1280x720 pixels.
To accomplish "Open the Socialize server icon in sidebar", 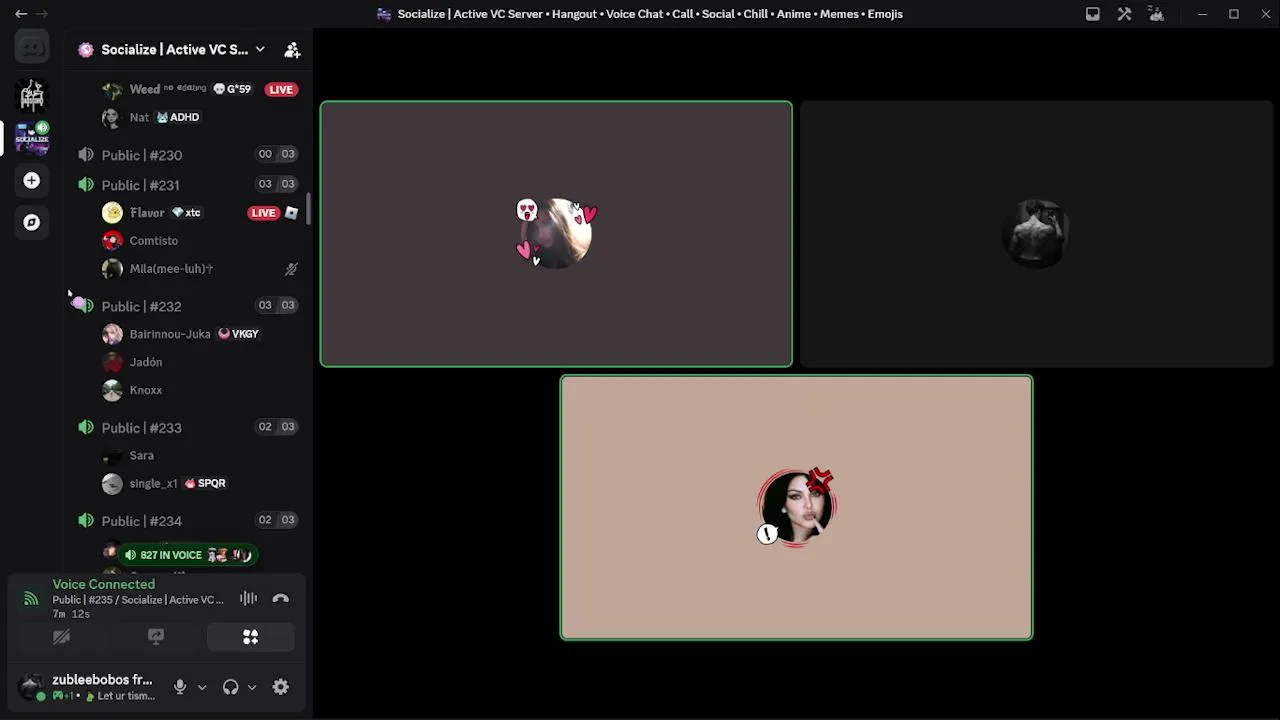I will coord(32,138).
